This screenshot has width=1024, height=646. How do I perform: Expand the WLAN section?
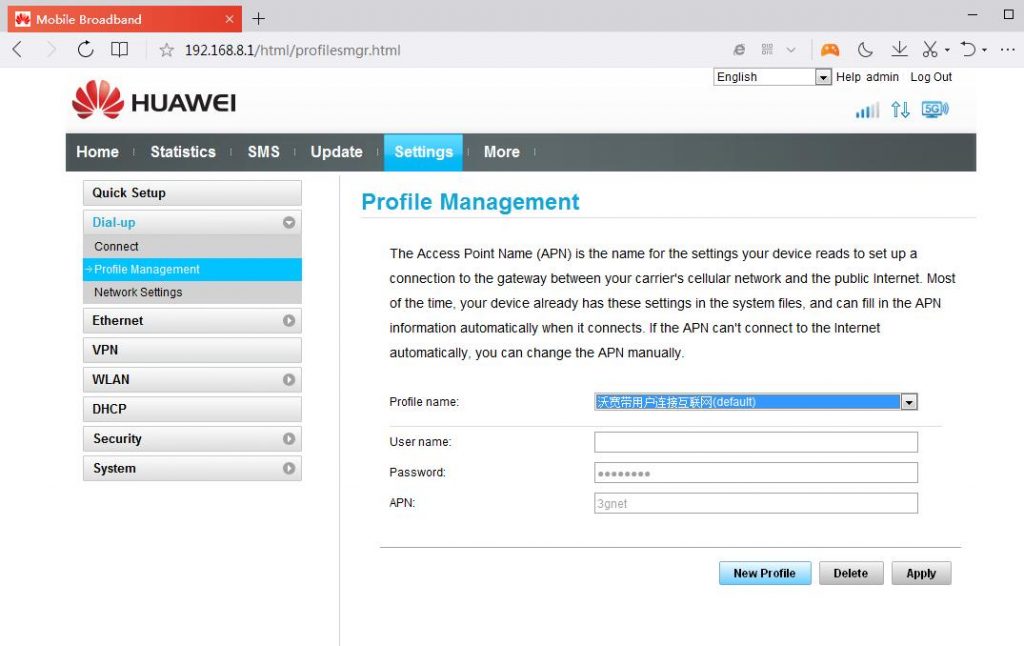191,379
